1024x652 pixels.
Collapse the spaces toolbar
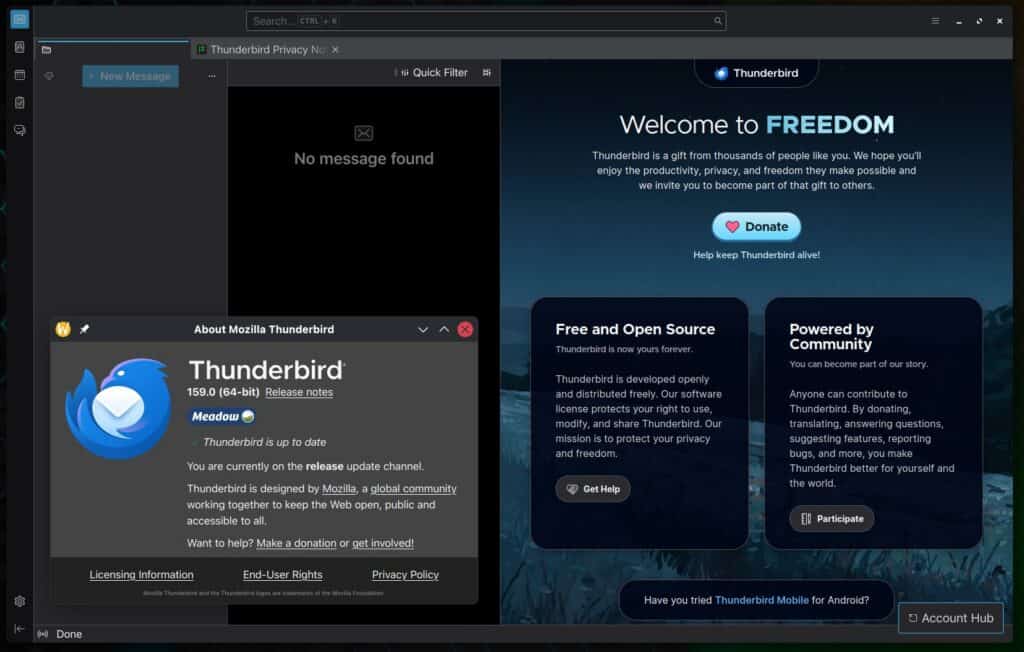20,628
